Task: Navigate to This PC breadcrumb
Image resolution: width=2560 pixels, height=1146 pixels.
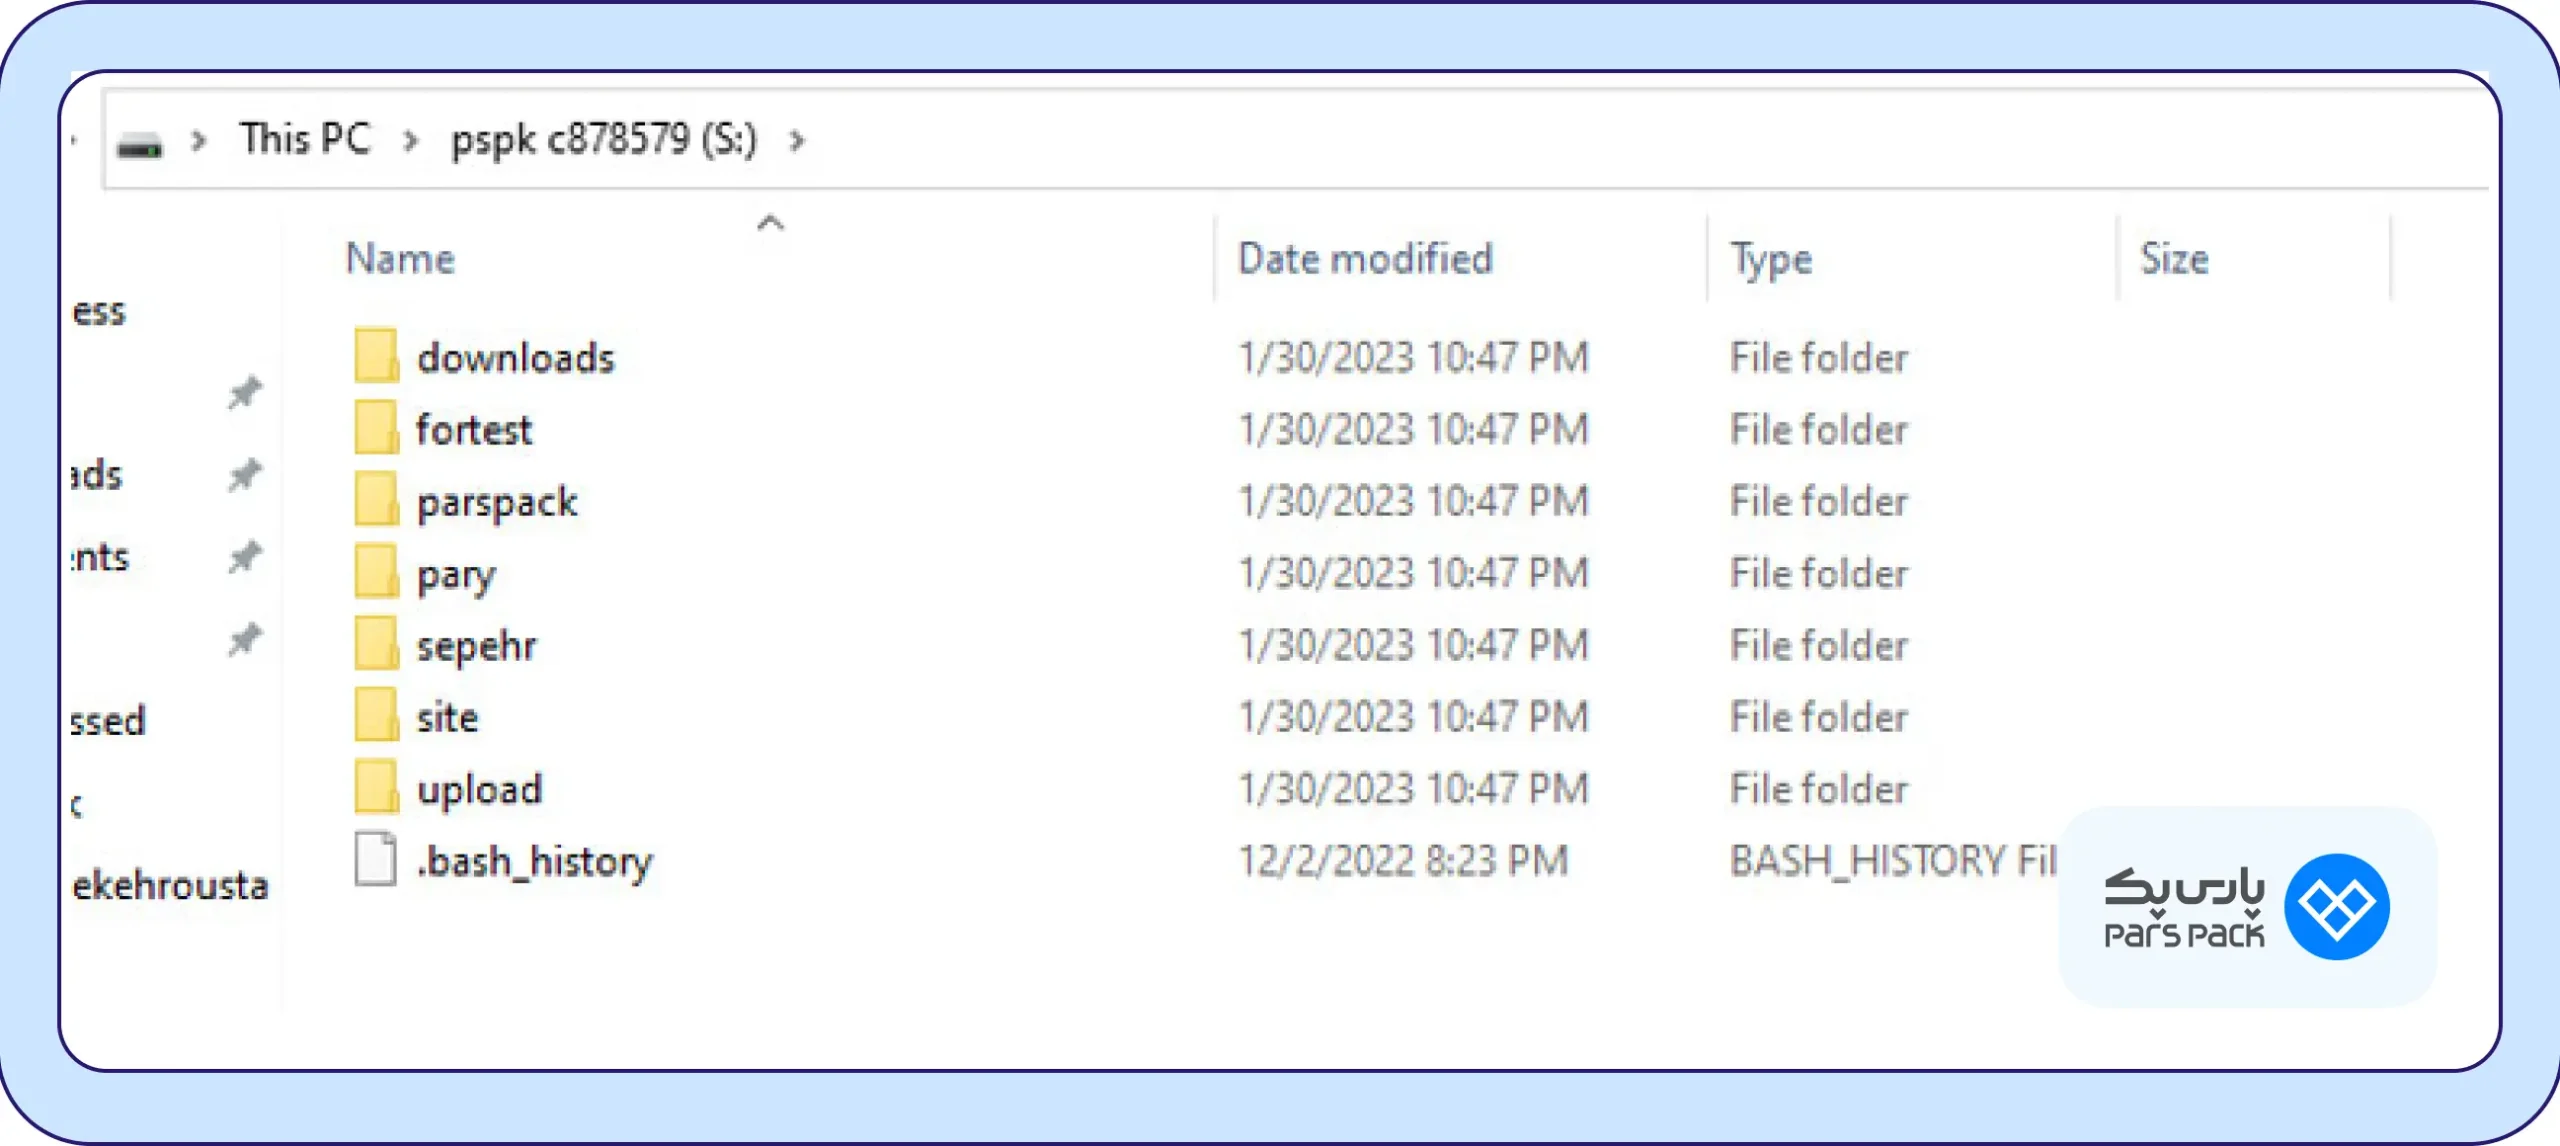Action: [x=305, y=139]
